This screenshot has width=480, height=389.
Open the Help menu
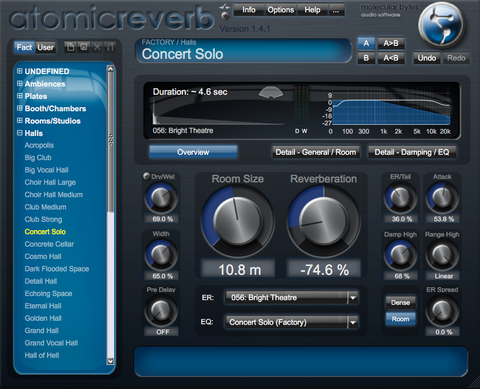[312, 10]
